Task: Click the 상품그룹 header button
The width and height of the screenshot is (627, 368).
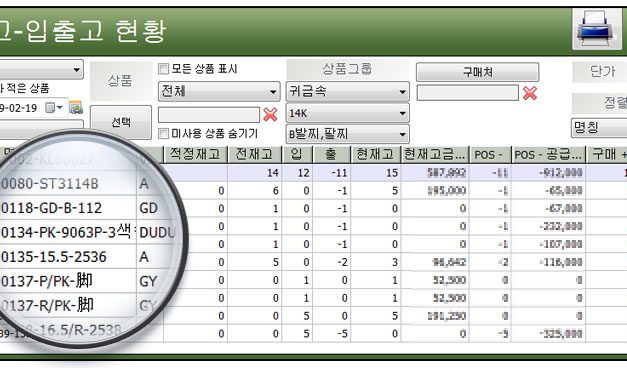Action: 347,69
